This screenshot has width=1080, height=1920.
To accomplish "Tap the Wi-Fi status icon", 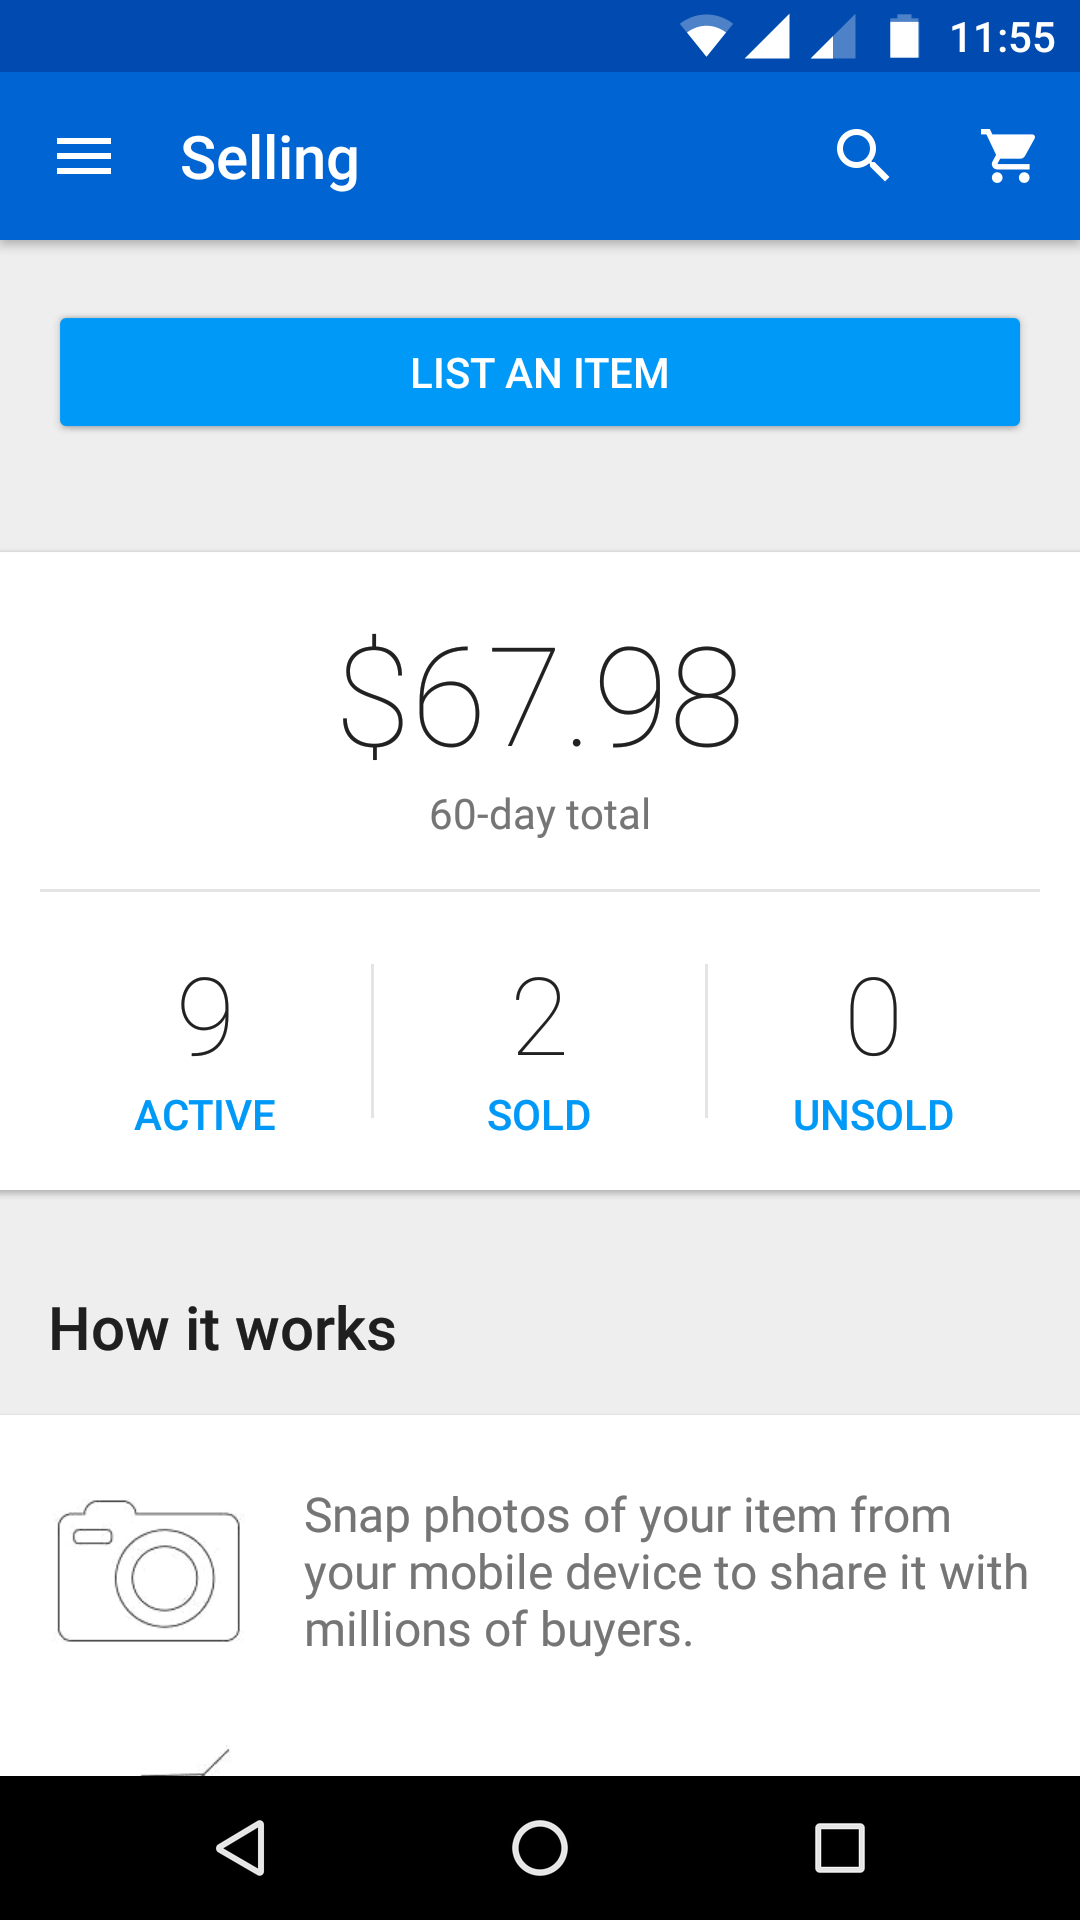I will (706, 38).
